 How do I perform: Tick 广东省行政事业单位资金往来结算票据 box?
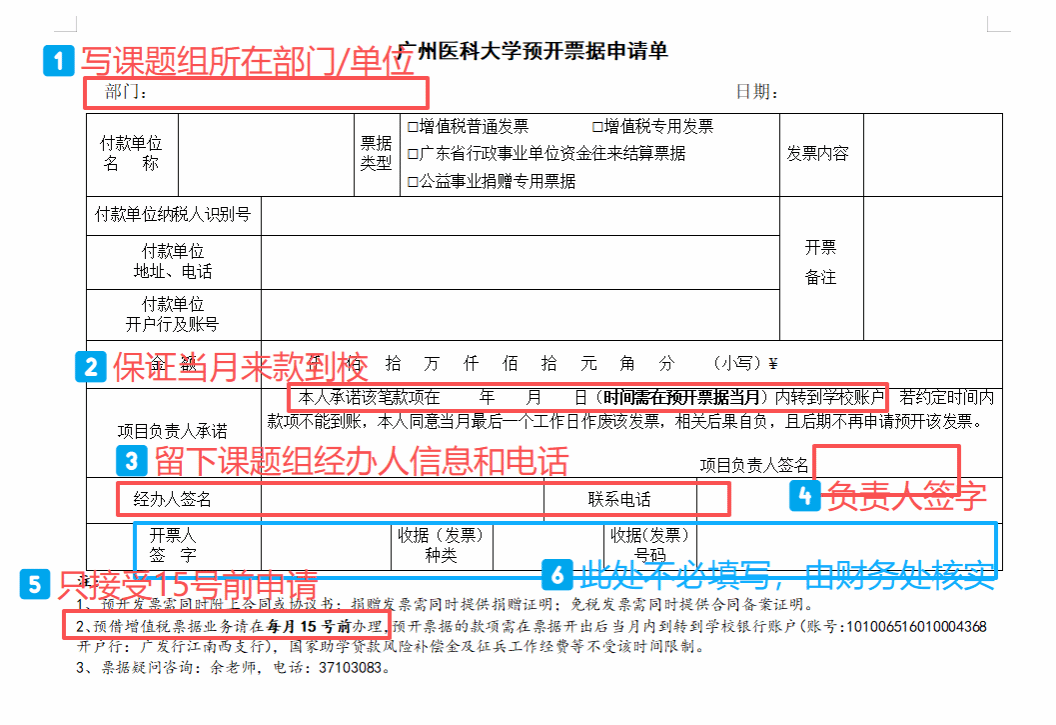pyautogui.click(x=413, y=154)
